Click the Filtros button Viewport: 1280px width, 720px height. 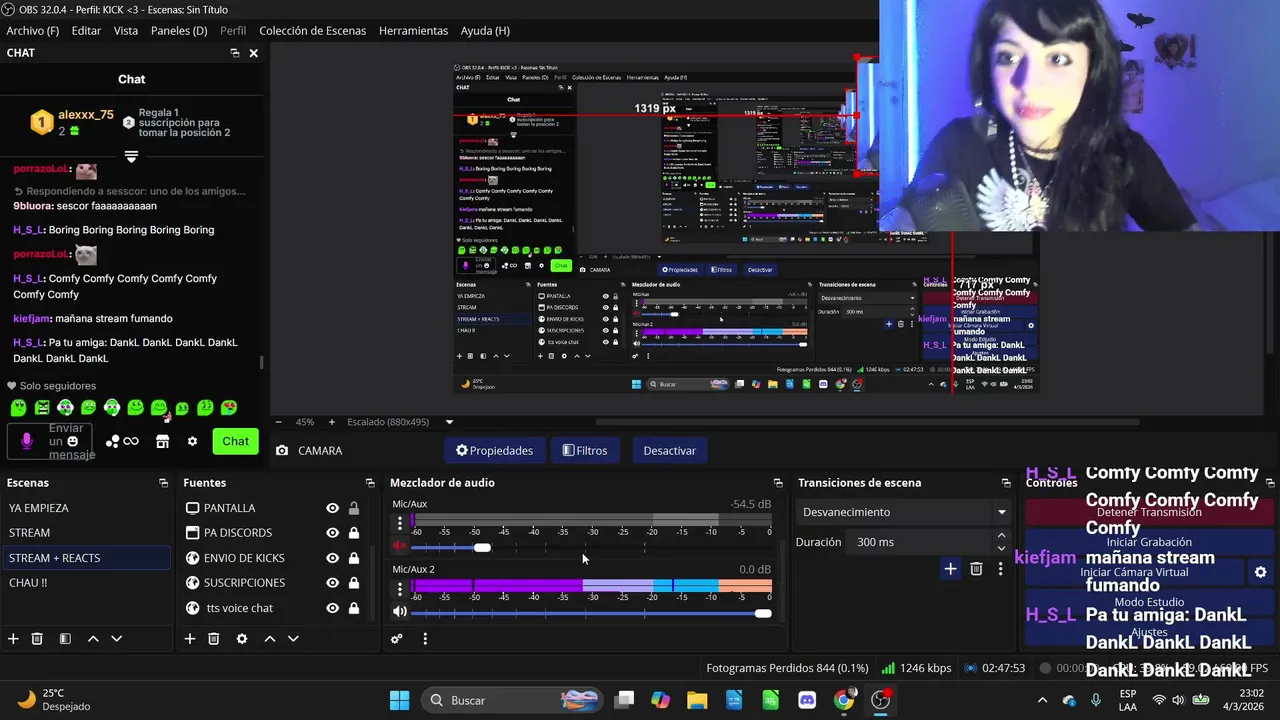point(585,451)
